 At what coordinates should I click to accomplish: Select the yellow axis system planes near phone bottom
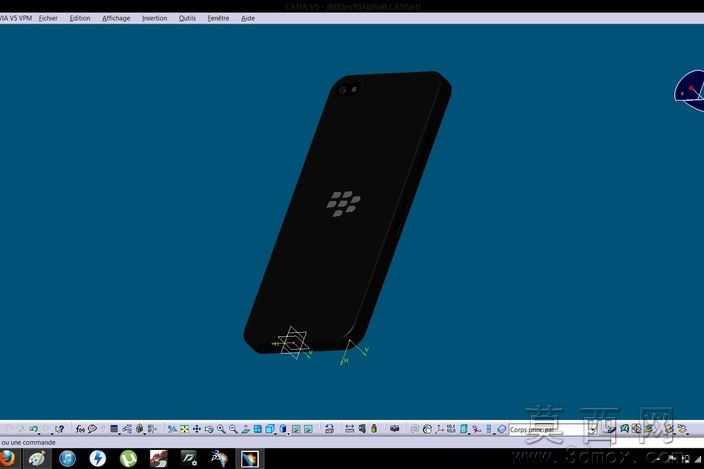point(292,343)
